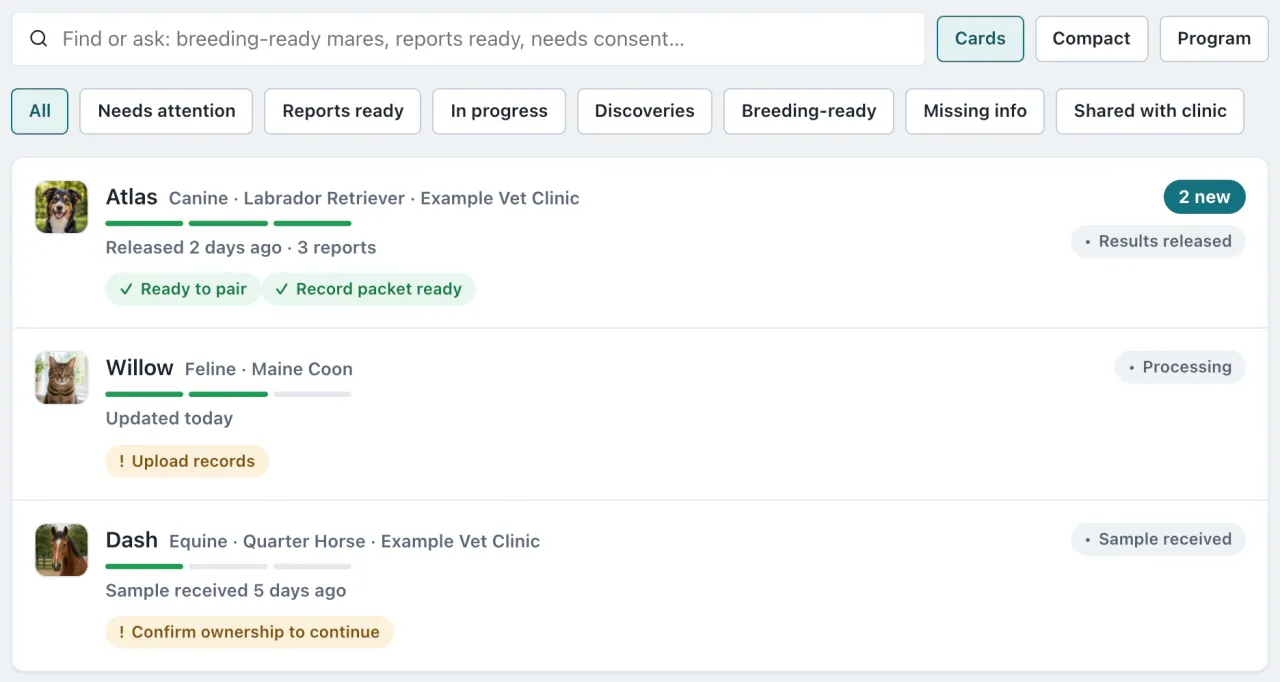Click the exclamation icon in Confirm ownership
The width and height of the screenshot is (1280, 682).
122,632
